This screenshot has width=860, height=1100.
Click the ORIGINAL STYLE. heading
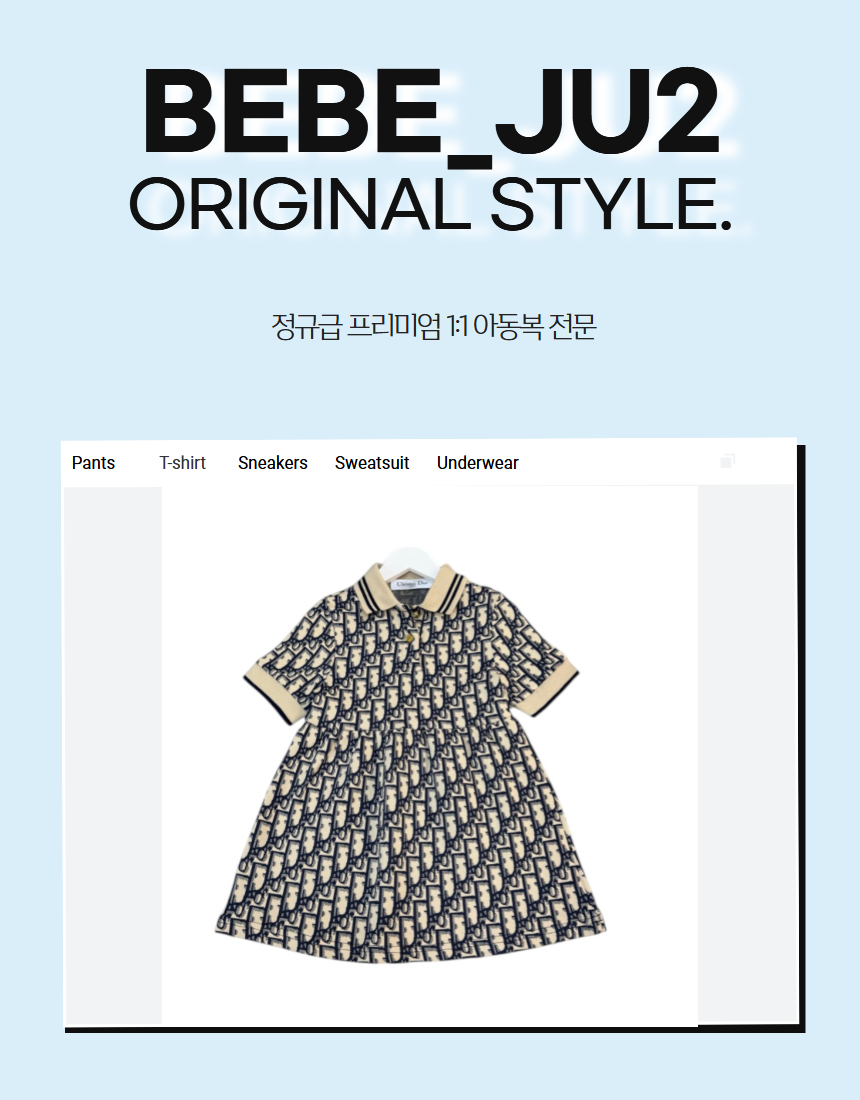tap(431, 204)
